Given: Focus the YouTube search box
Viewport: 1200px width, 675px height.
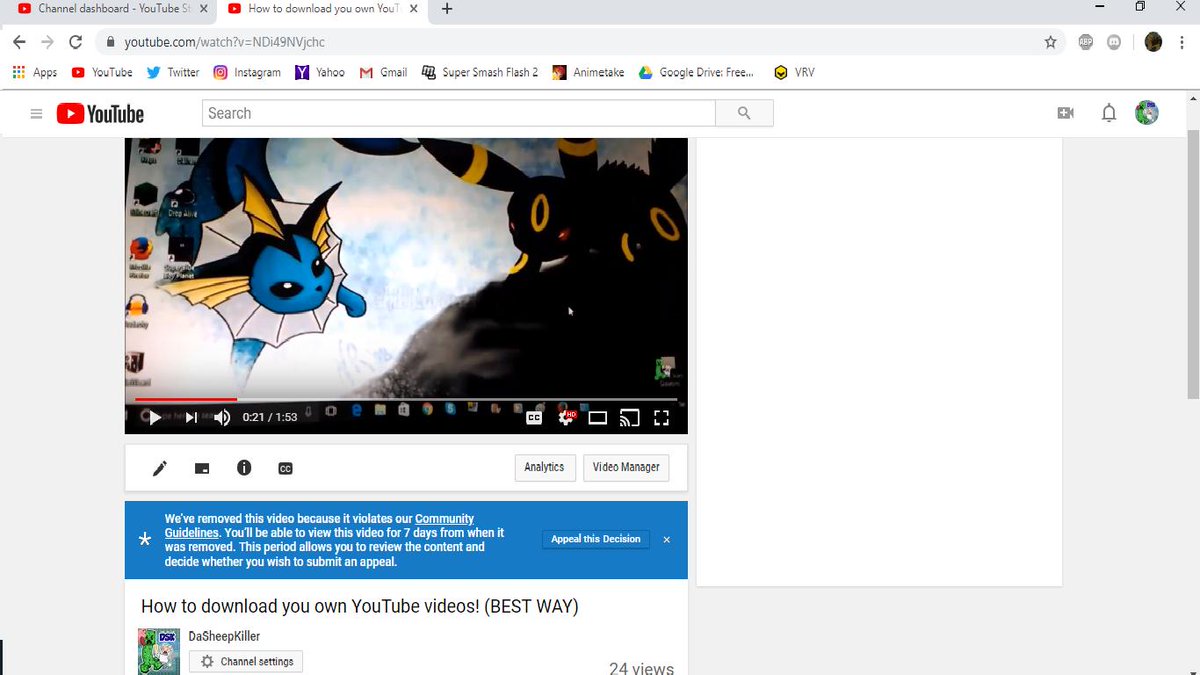Looking at the screenshot, I should 459,113.
